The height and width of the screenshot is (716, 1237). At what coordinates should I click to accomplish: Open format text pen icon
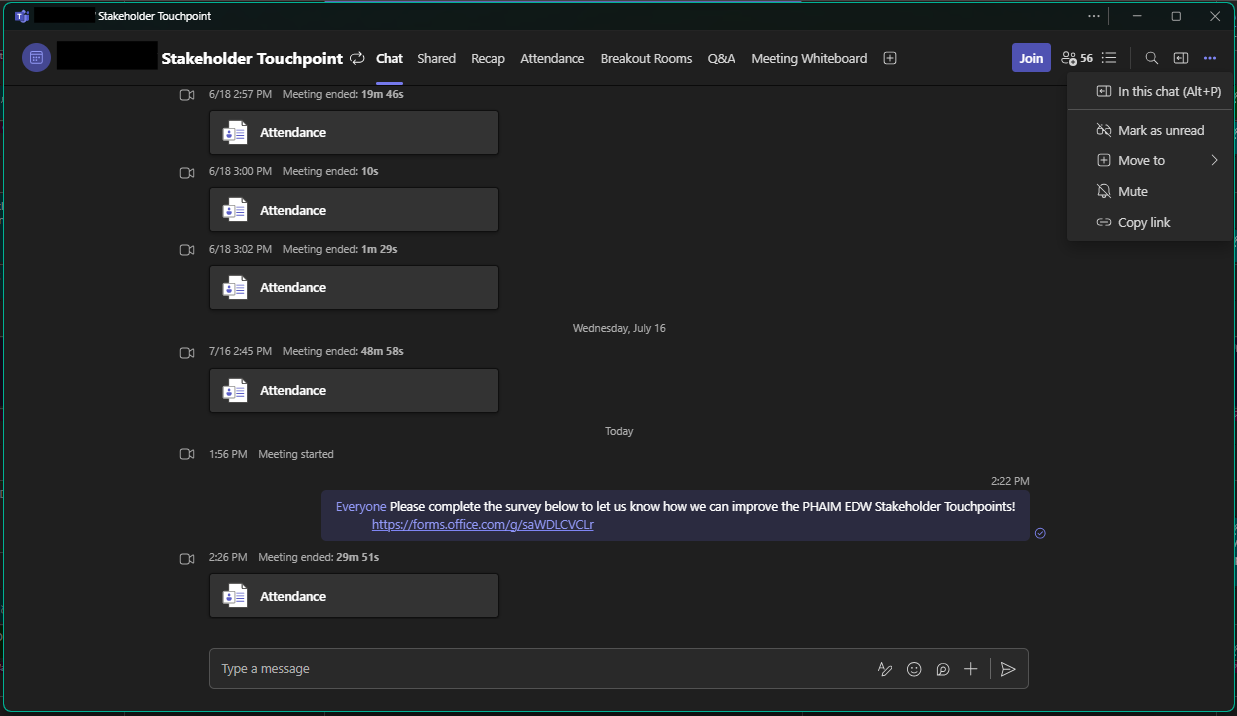coord(885,669)
